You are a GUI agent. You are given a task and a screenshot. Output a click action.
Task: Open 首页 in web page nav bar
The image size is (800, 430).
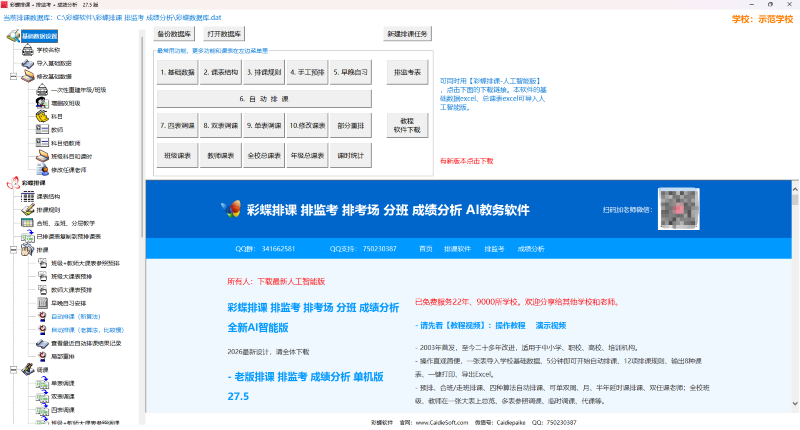click(426, 249)
